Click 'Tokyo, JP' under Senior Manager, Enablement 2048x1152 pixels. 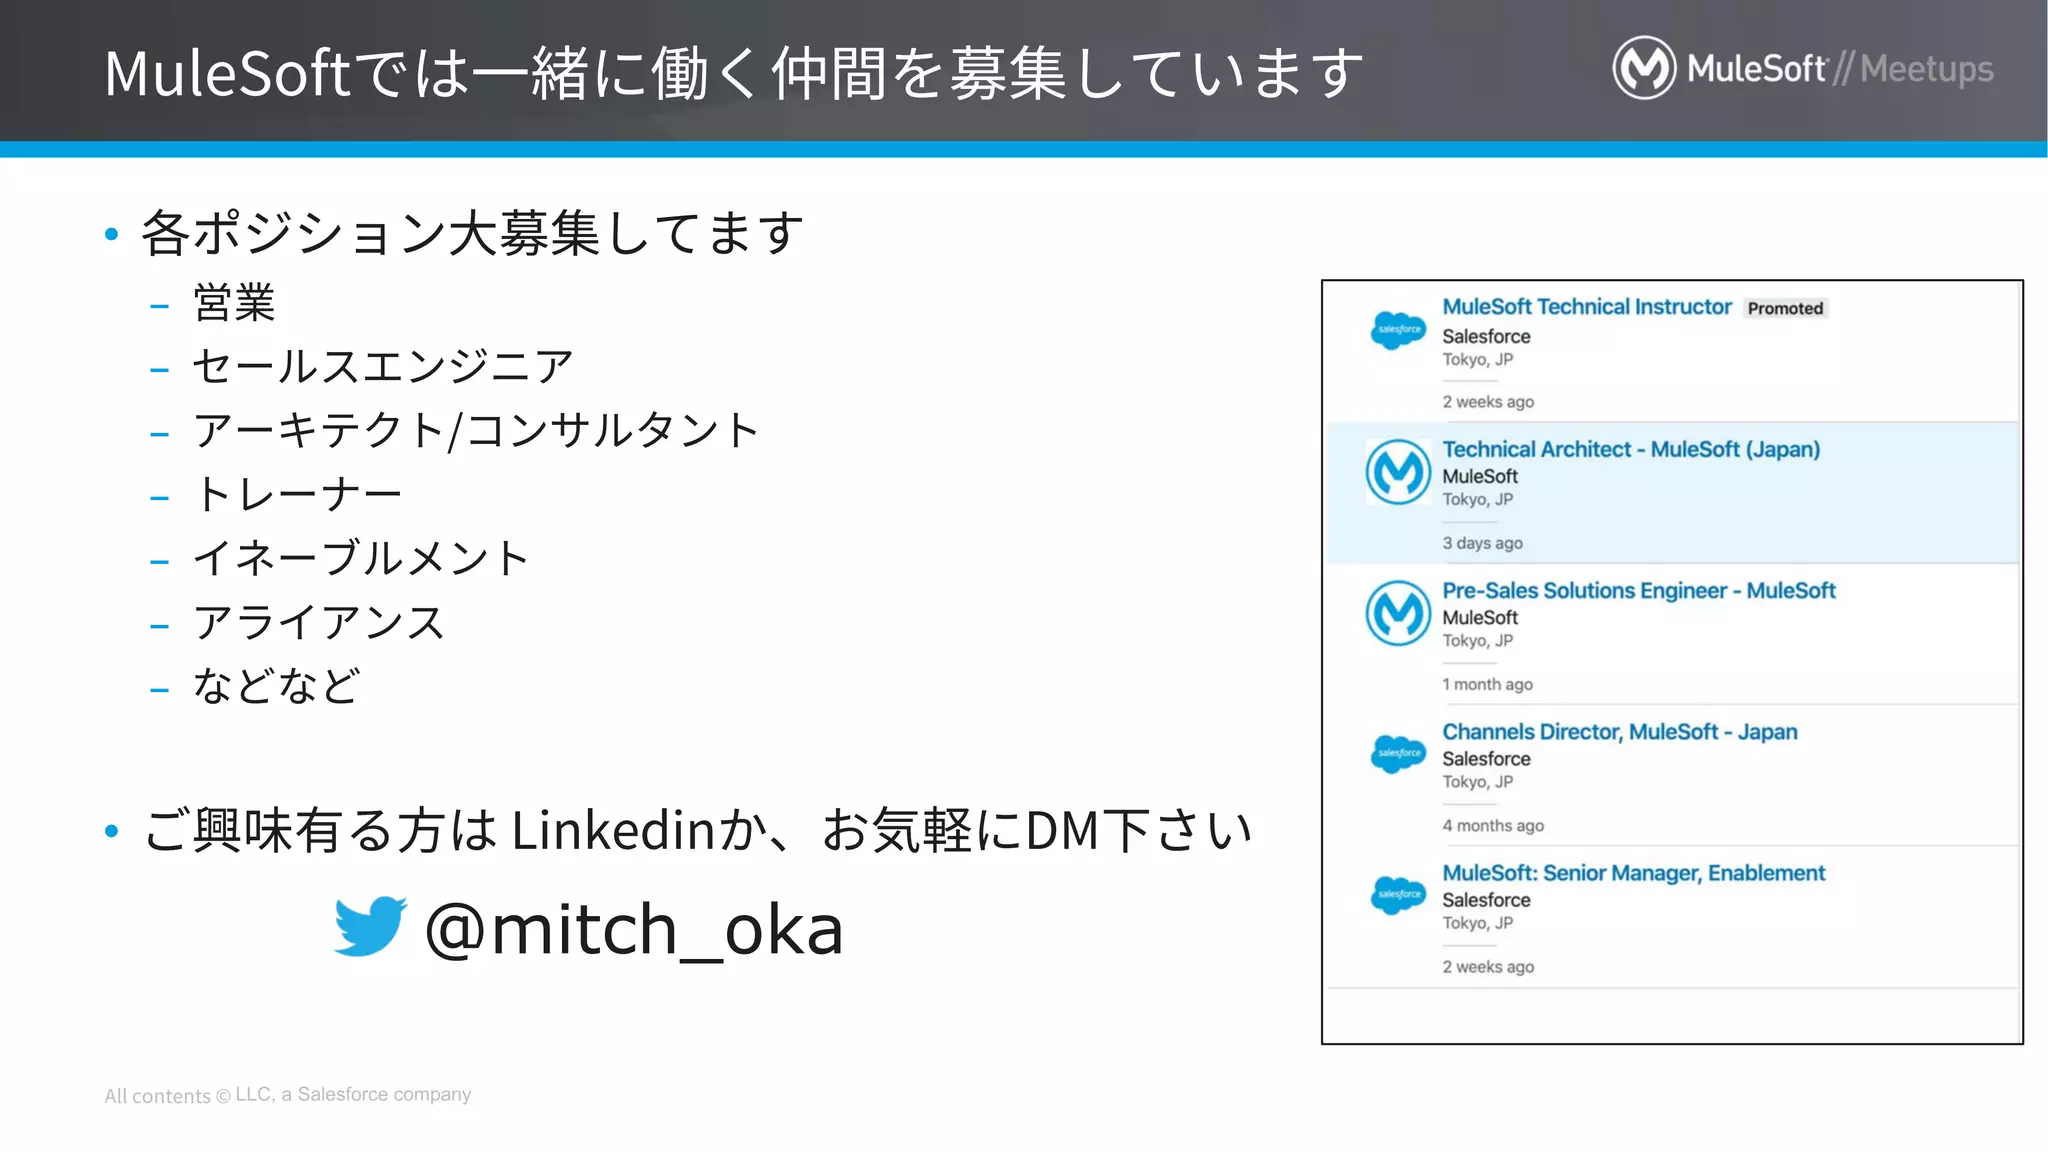click(1478, 923)
